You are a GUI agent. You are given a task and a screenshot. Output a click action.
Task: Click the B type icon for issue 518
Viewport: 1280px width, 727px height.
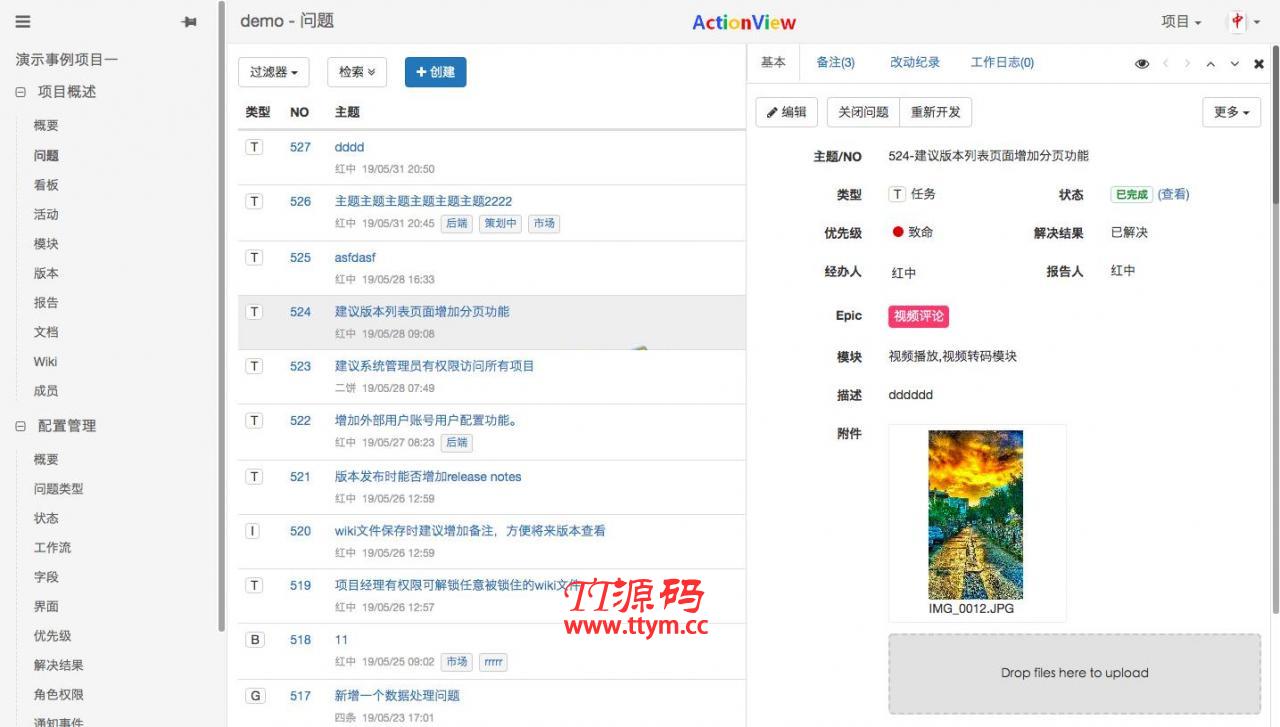255,639
